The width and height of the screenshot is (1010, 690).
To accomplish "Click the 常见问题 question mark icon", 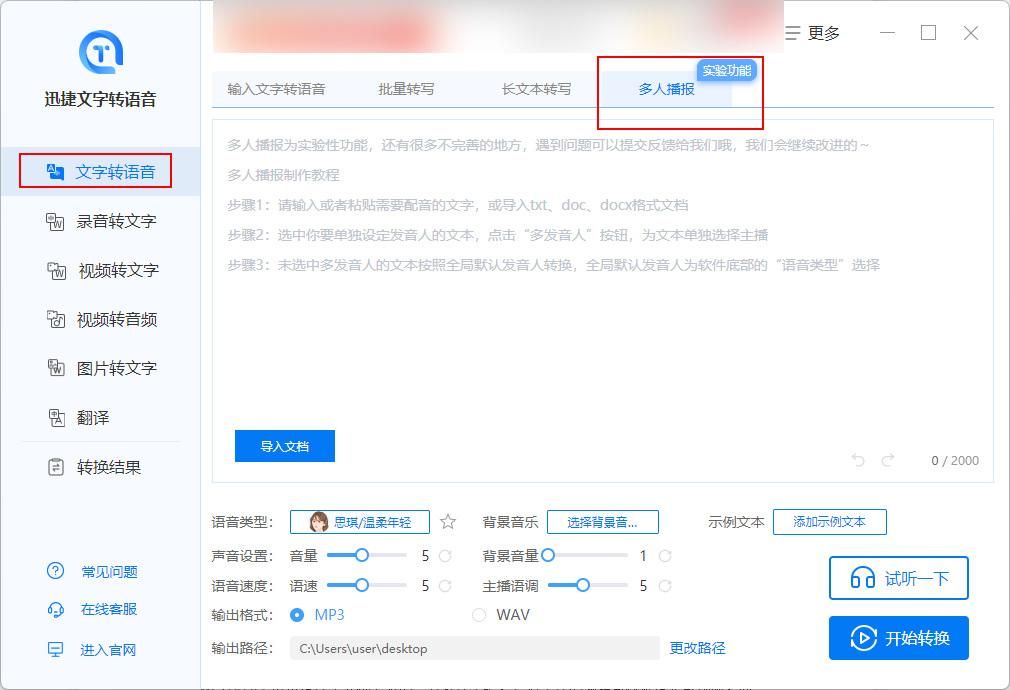I will pyautogui.click(x=55, y=571).
